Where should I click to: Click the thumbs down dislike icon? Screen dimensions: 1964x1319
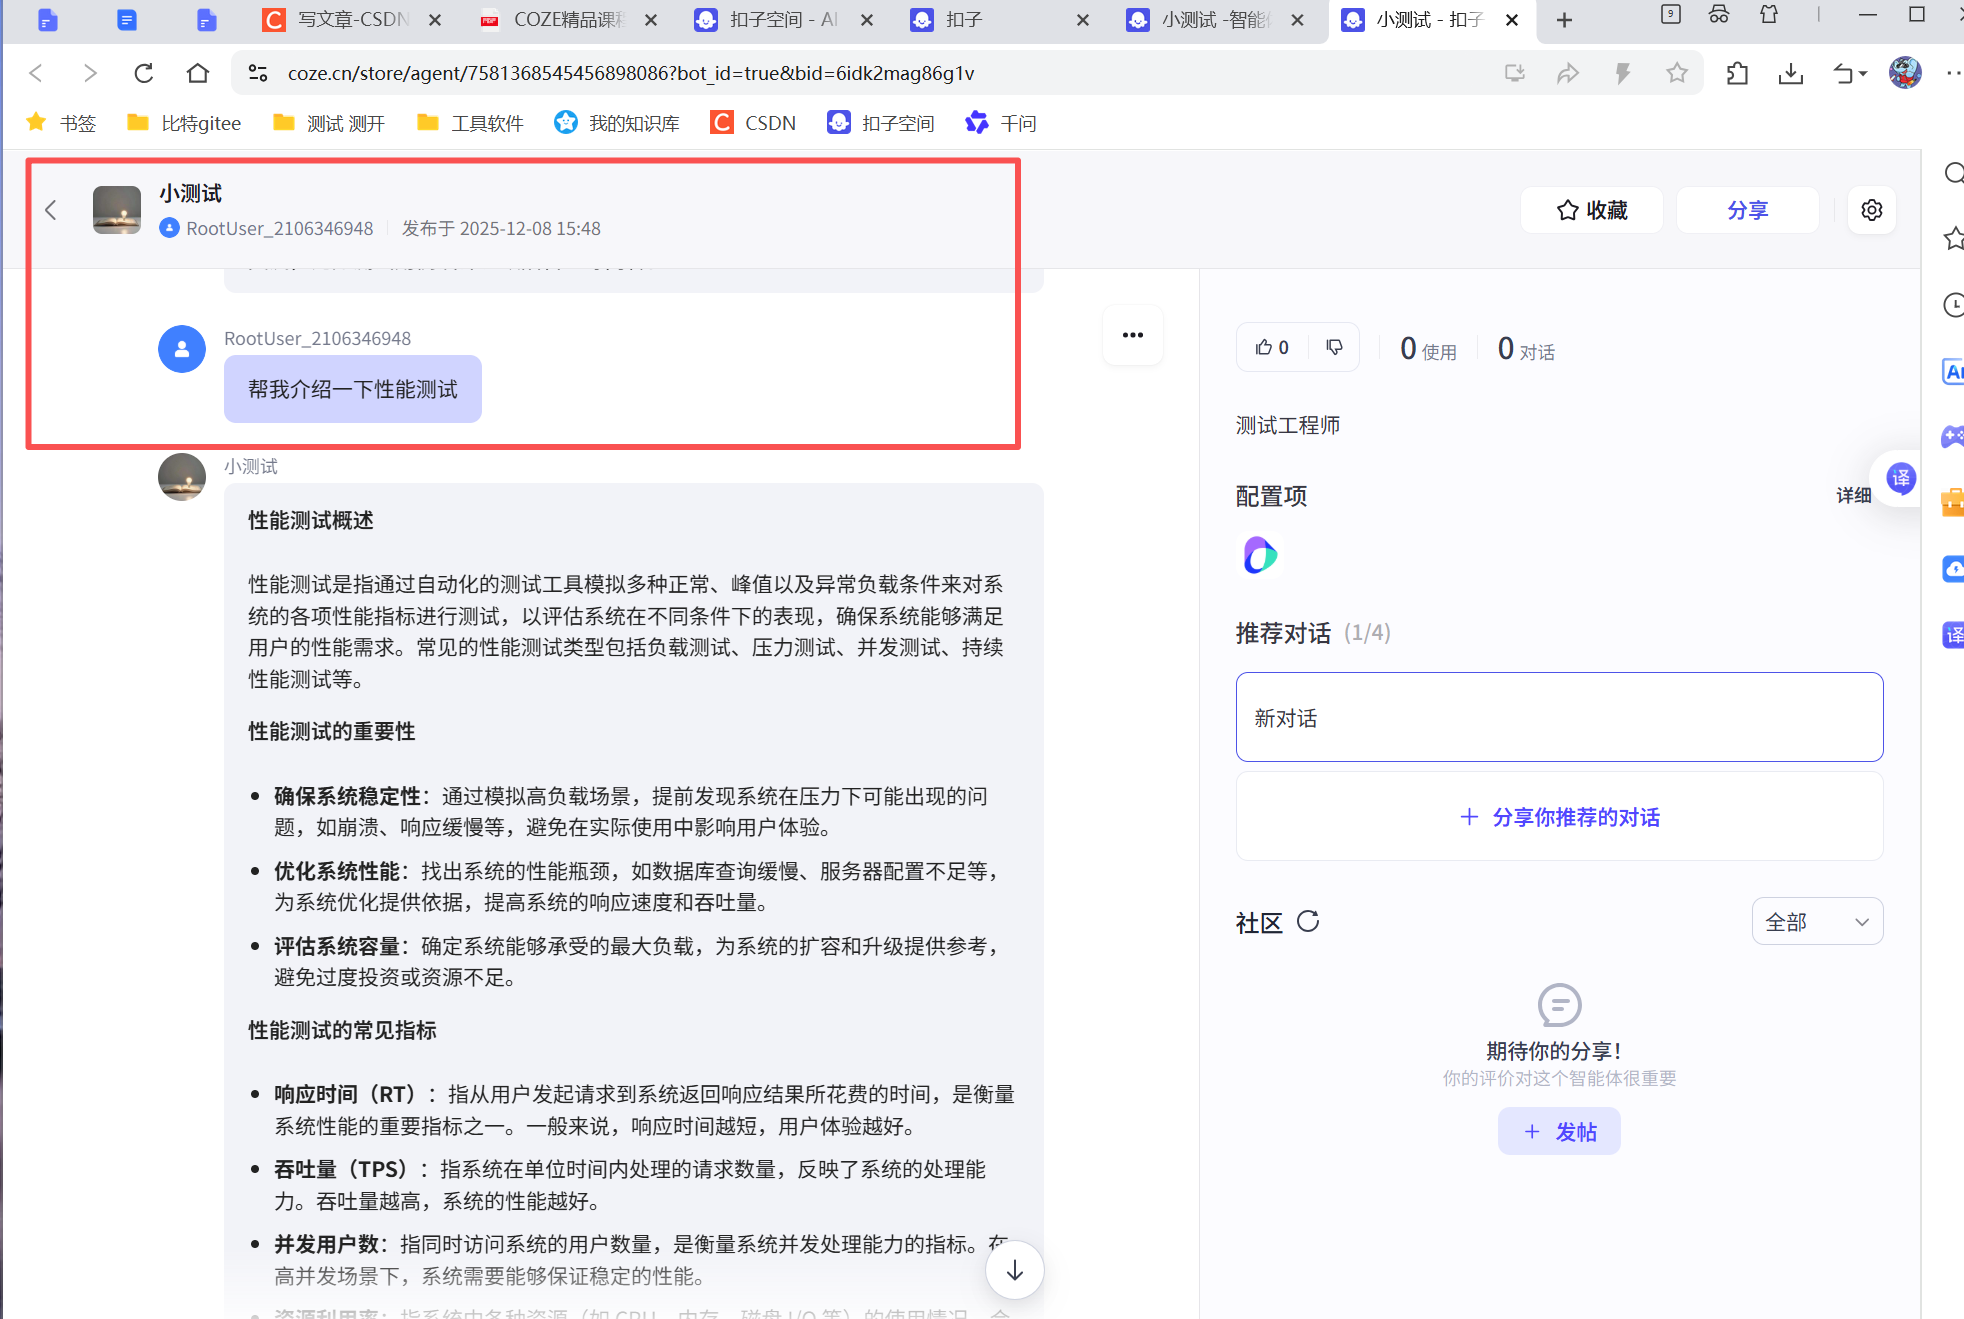coord(1334,347)
